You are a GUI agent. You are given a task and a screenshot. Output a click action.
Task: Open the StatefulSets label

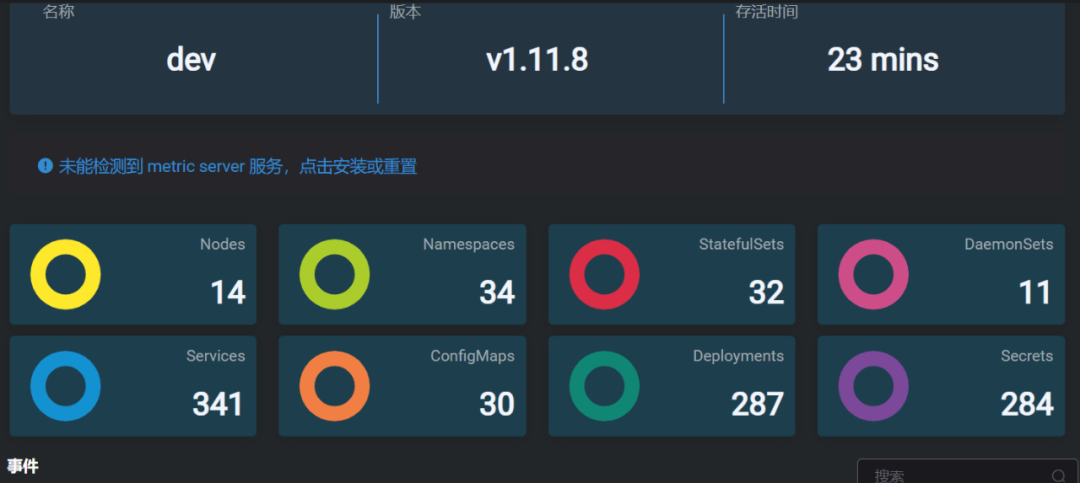[741, 244]
